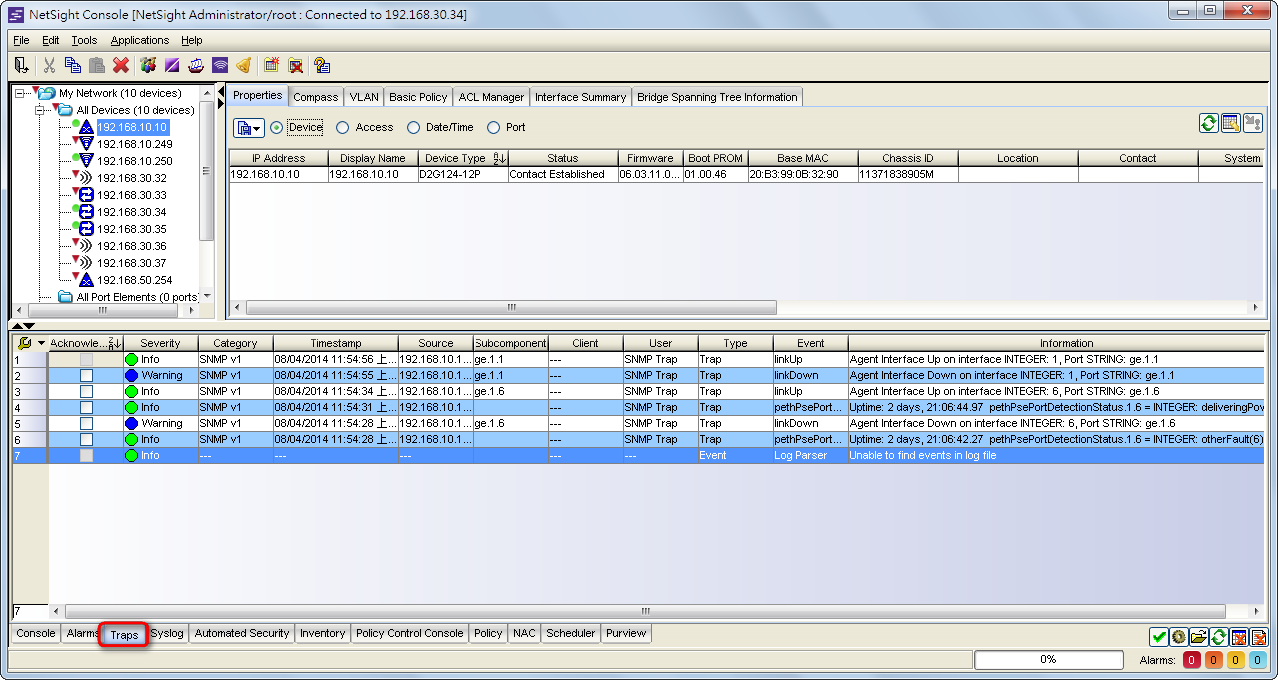Collapse the My Network tree node
This screenshot has height=680, width=1278.
pos(21,93)
